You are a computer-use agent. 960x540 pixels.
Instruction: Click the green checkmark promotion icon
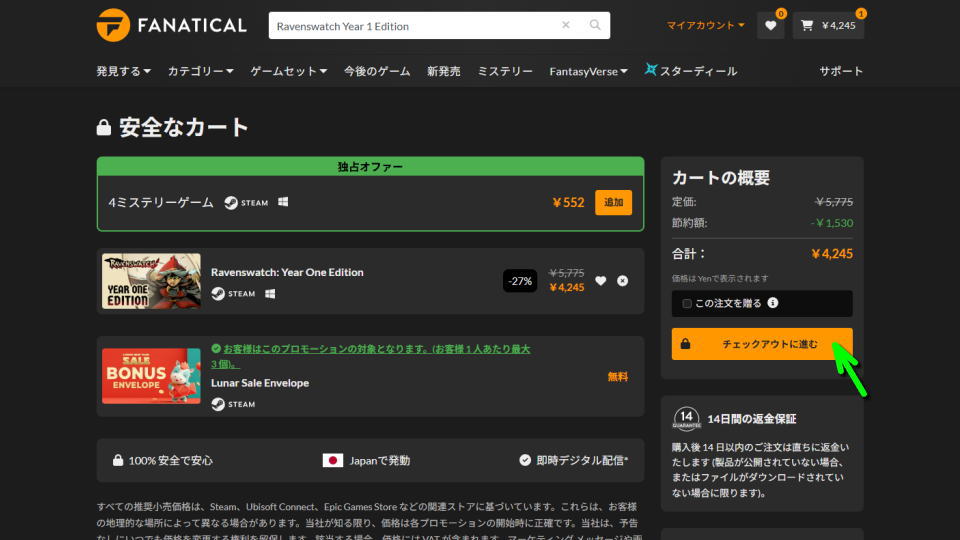click(216, 348)
